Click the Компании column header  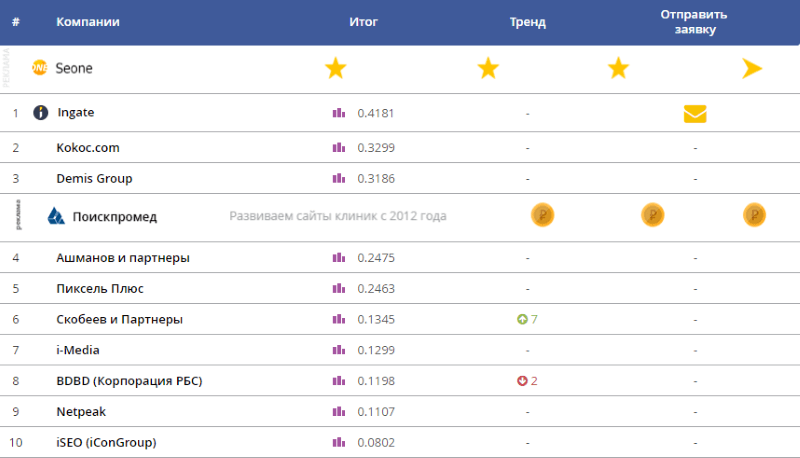coord(88,22)
